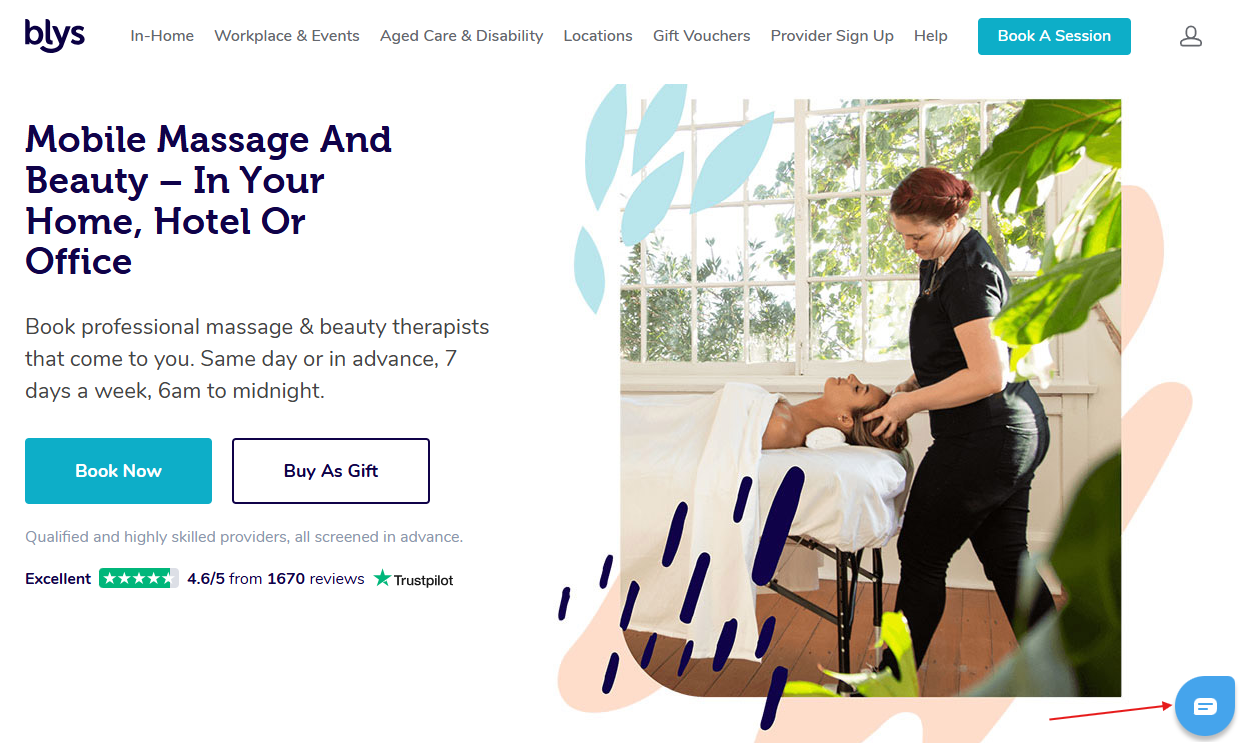Image resolution: width=1246 pixels, height=743 pixels.
Task: Open the user account profile icon
Action: (1190, 37)
